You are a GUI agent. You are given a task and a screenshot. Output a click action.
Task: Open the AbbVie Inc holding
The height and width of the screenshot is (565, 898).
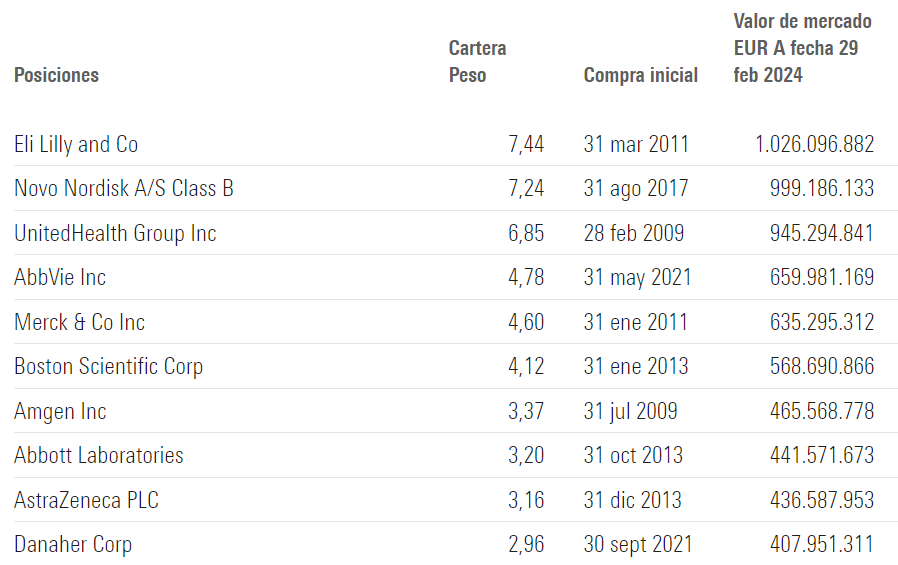[x=60, y=277]
